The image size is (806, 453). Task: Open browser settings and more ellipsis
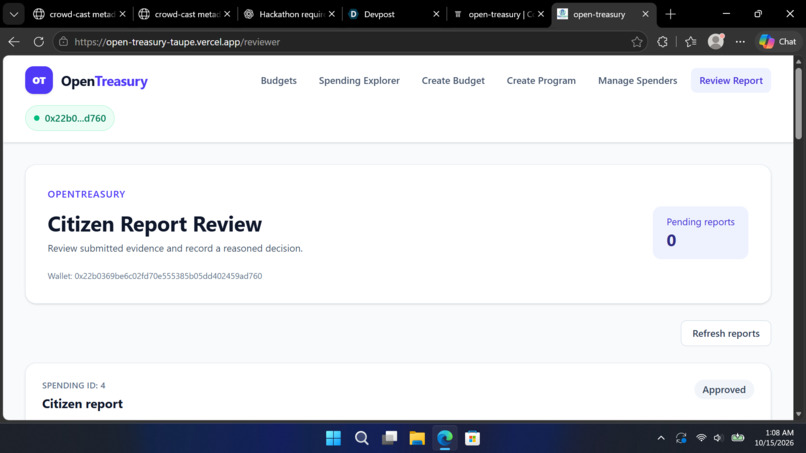pyautogui.click(x=740, y=42)
